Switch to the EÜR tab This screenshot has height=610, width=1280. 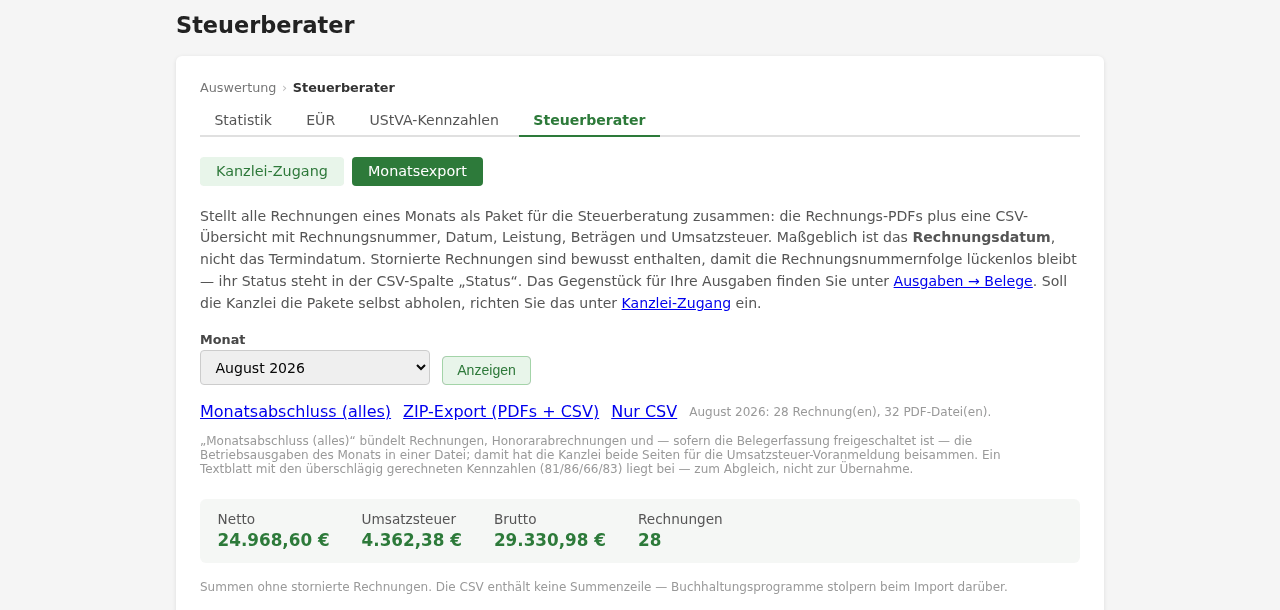320,120
